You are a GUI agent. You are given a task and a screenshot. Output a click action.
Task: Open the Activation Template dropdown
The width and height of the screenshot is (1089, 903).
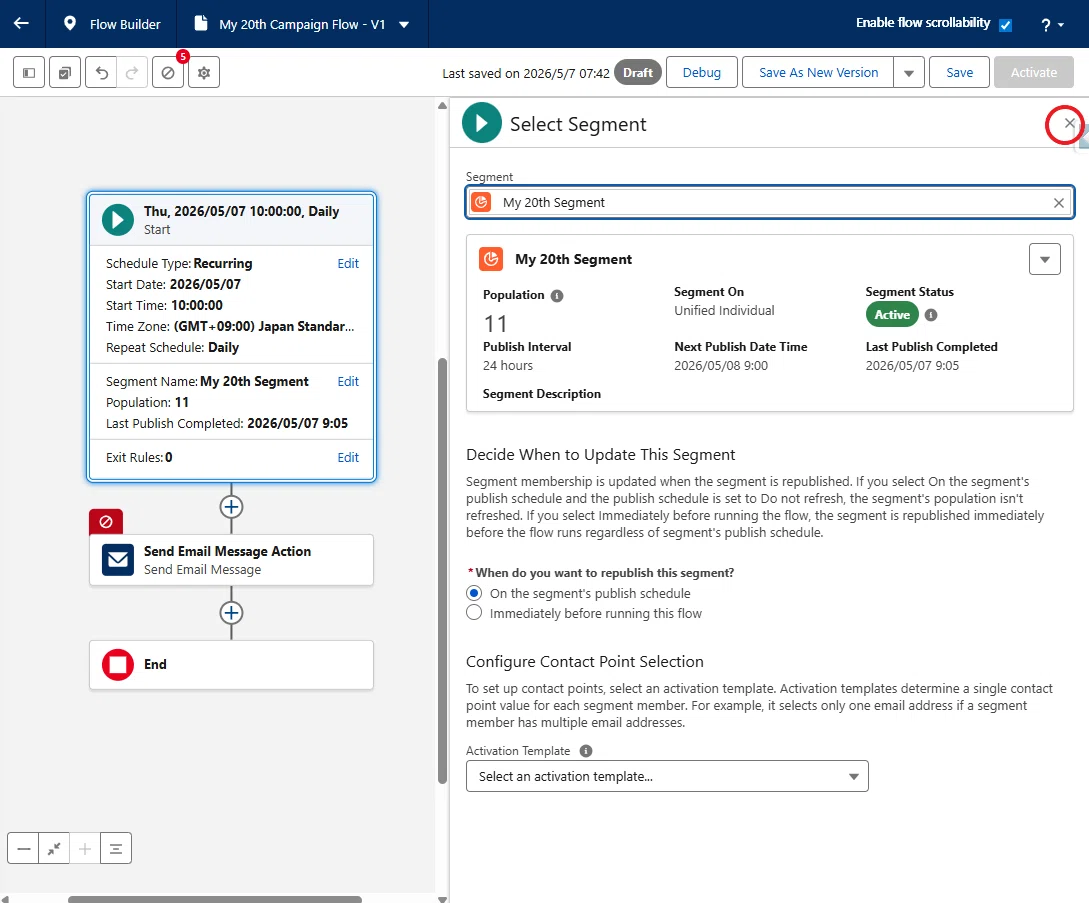667,776
